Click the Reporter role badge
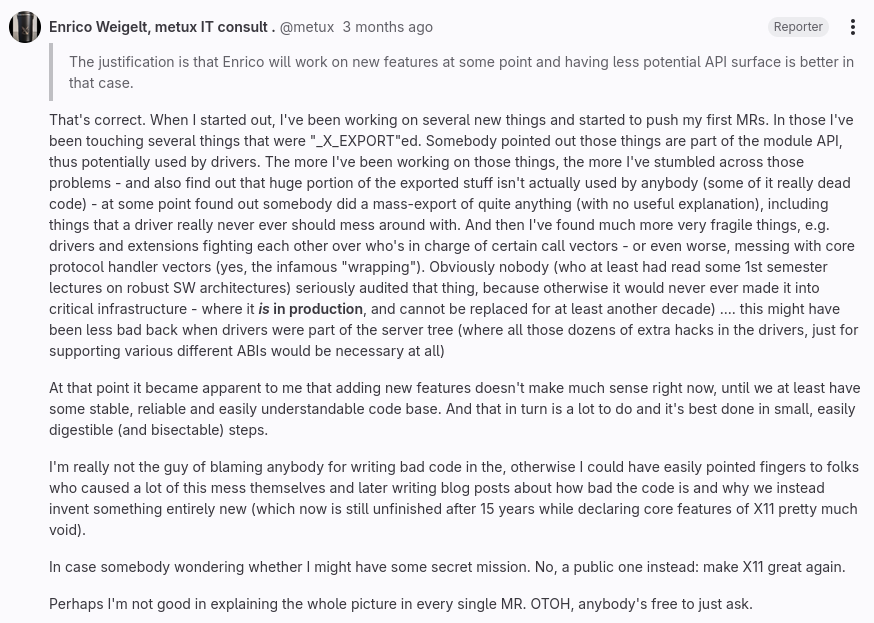Screen dimensions: 874x623 798,27
